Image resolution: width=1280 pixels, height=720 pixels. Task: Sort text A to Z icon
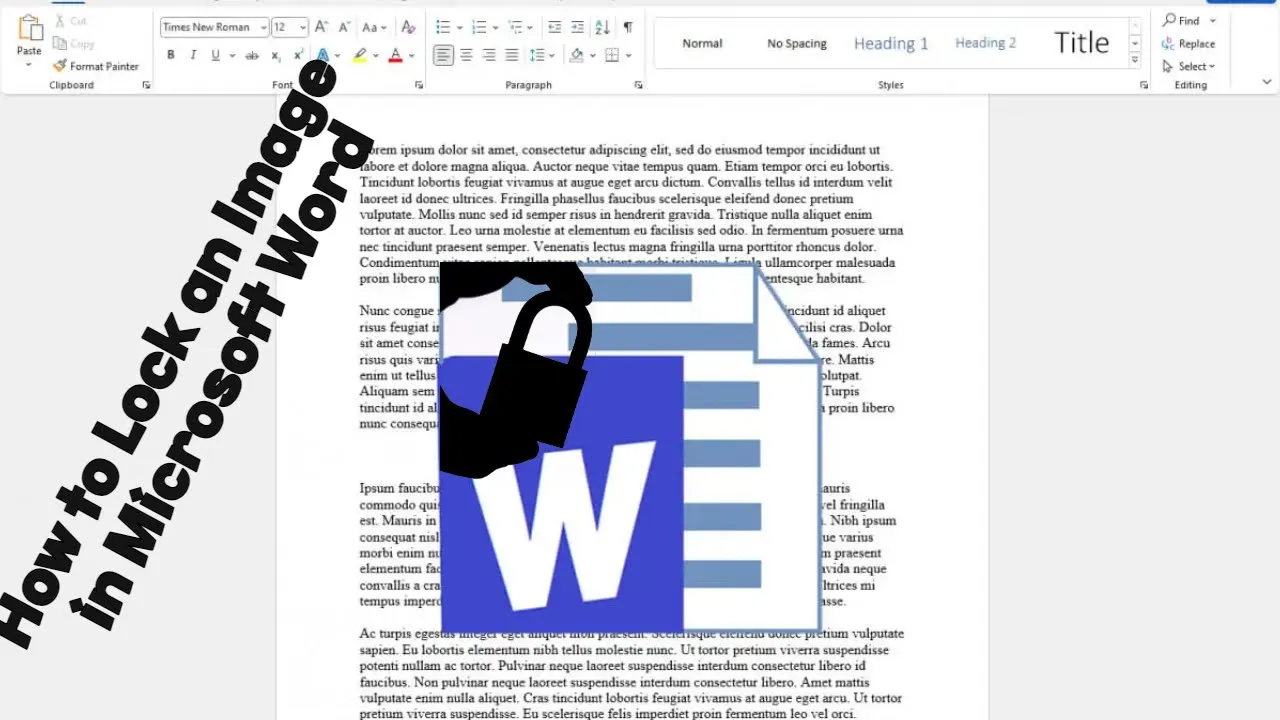pyautogui.click(x=602, y=27)
